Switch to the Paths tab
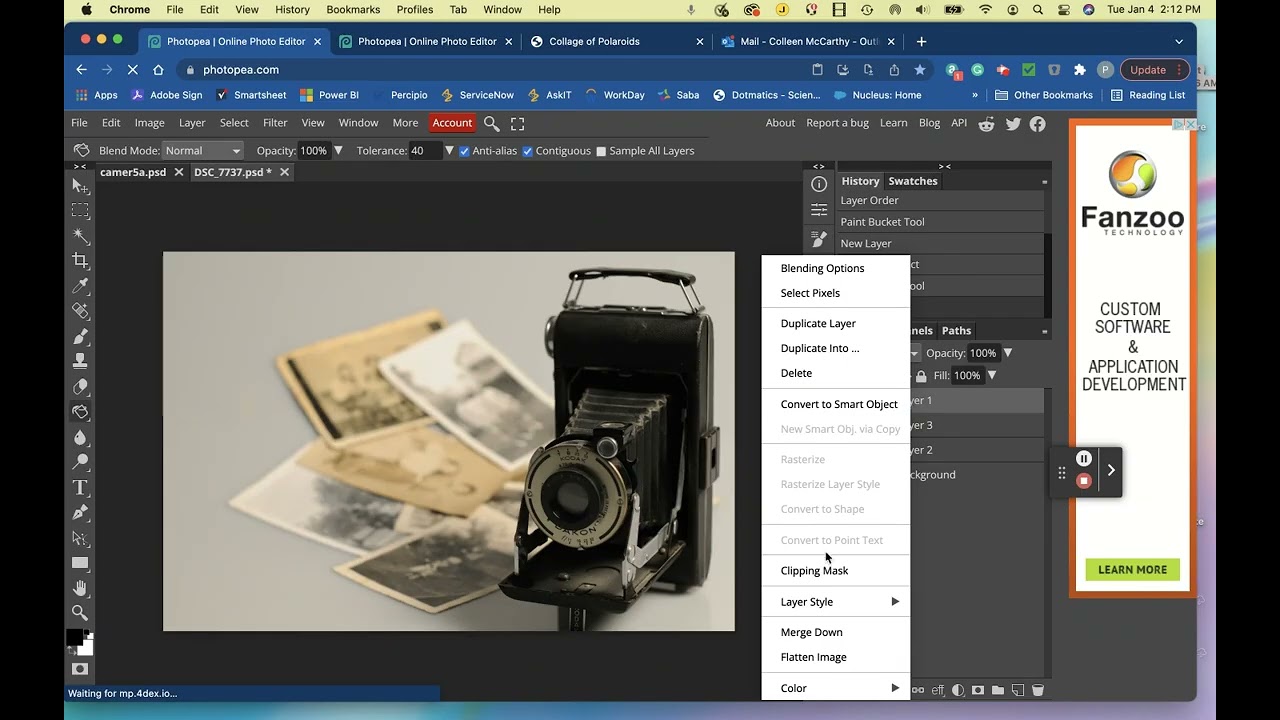Viewport: 1280px width, 720px height. pyautogui.click(x=956, y=331)
